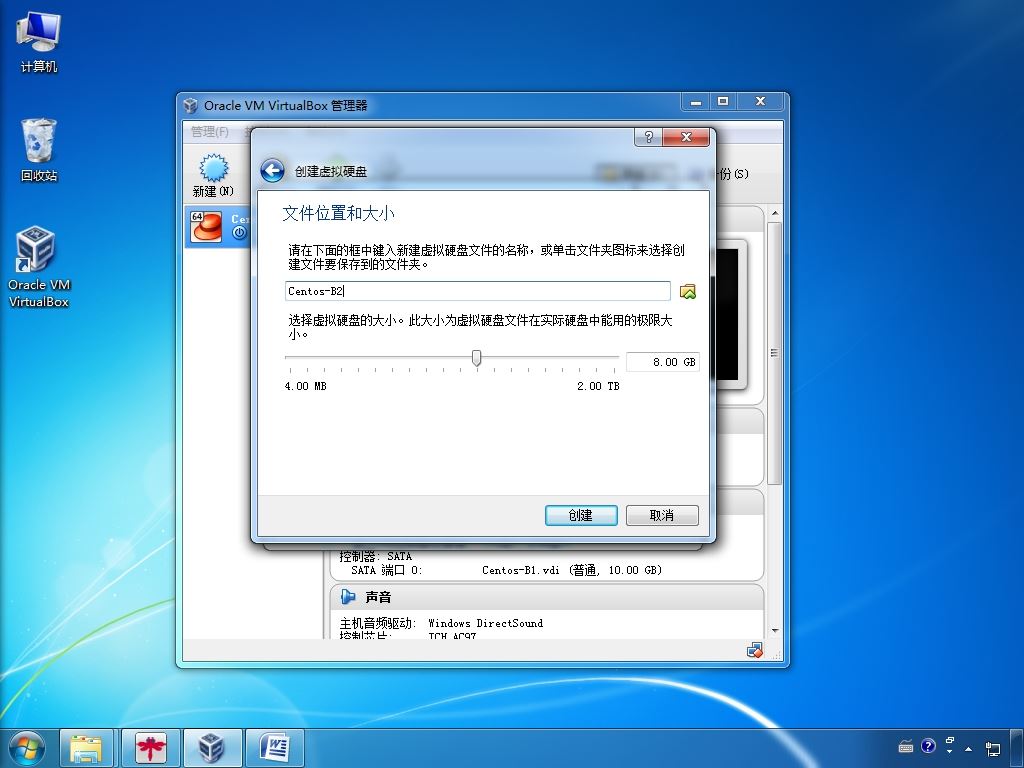This screenshot has height=768, width=1024.
Task: Open Microsoft Word from the taskbar
Action: [x=274, y=748]
